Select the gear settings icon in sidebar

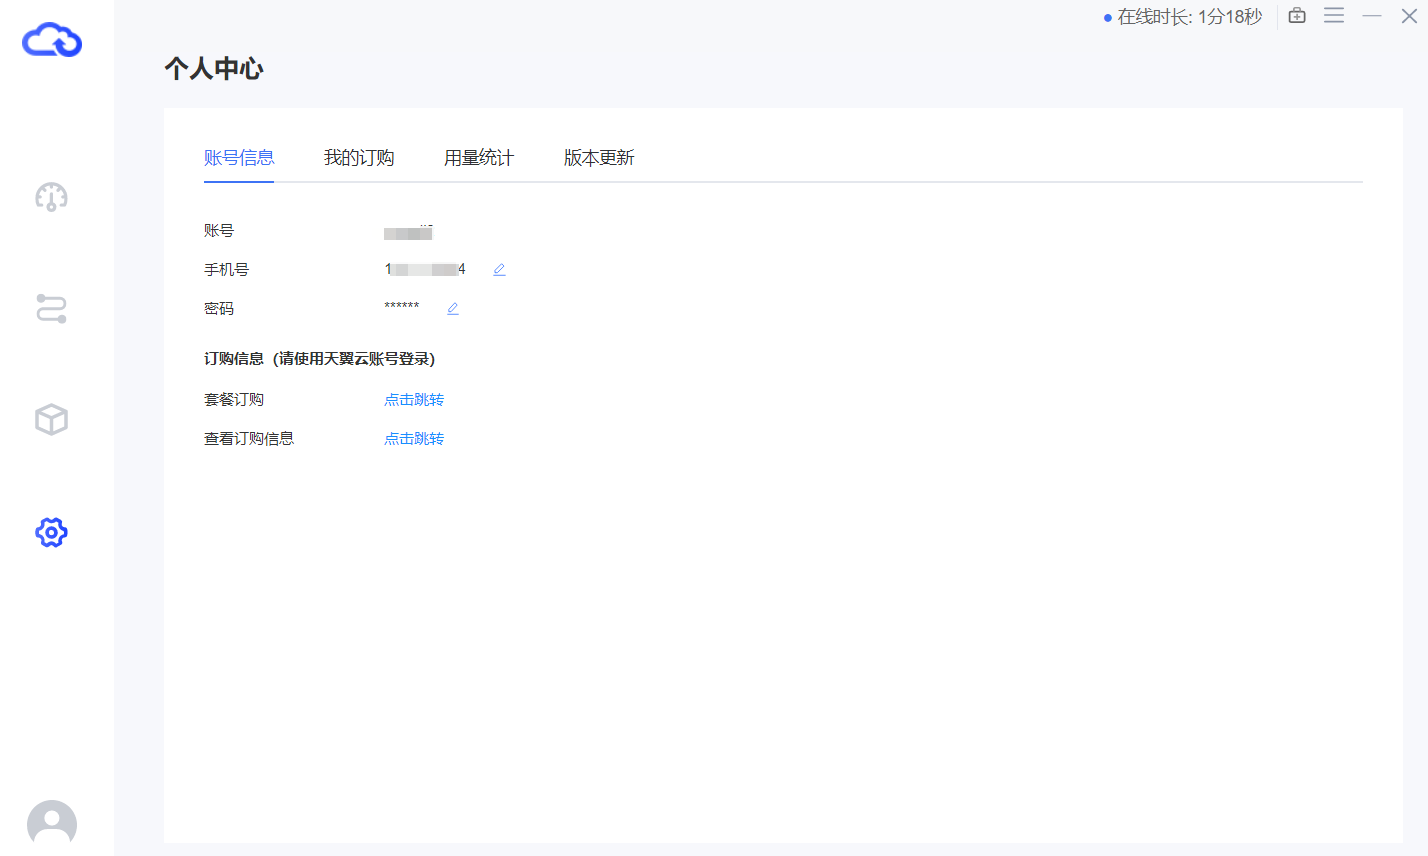point(51,532)
